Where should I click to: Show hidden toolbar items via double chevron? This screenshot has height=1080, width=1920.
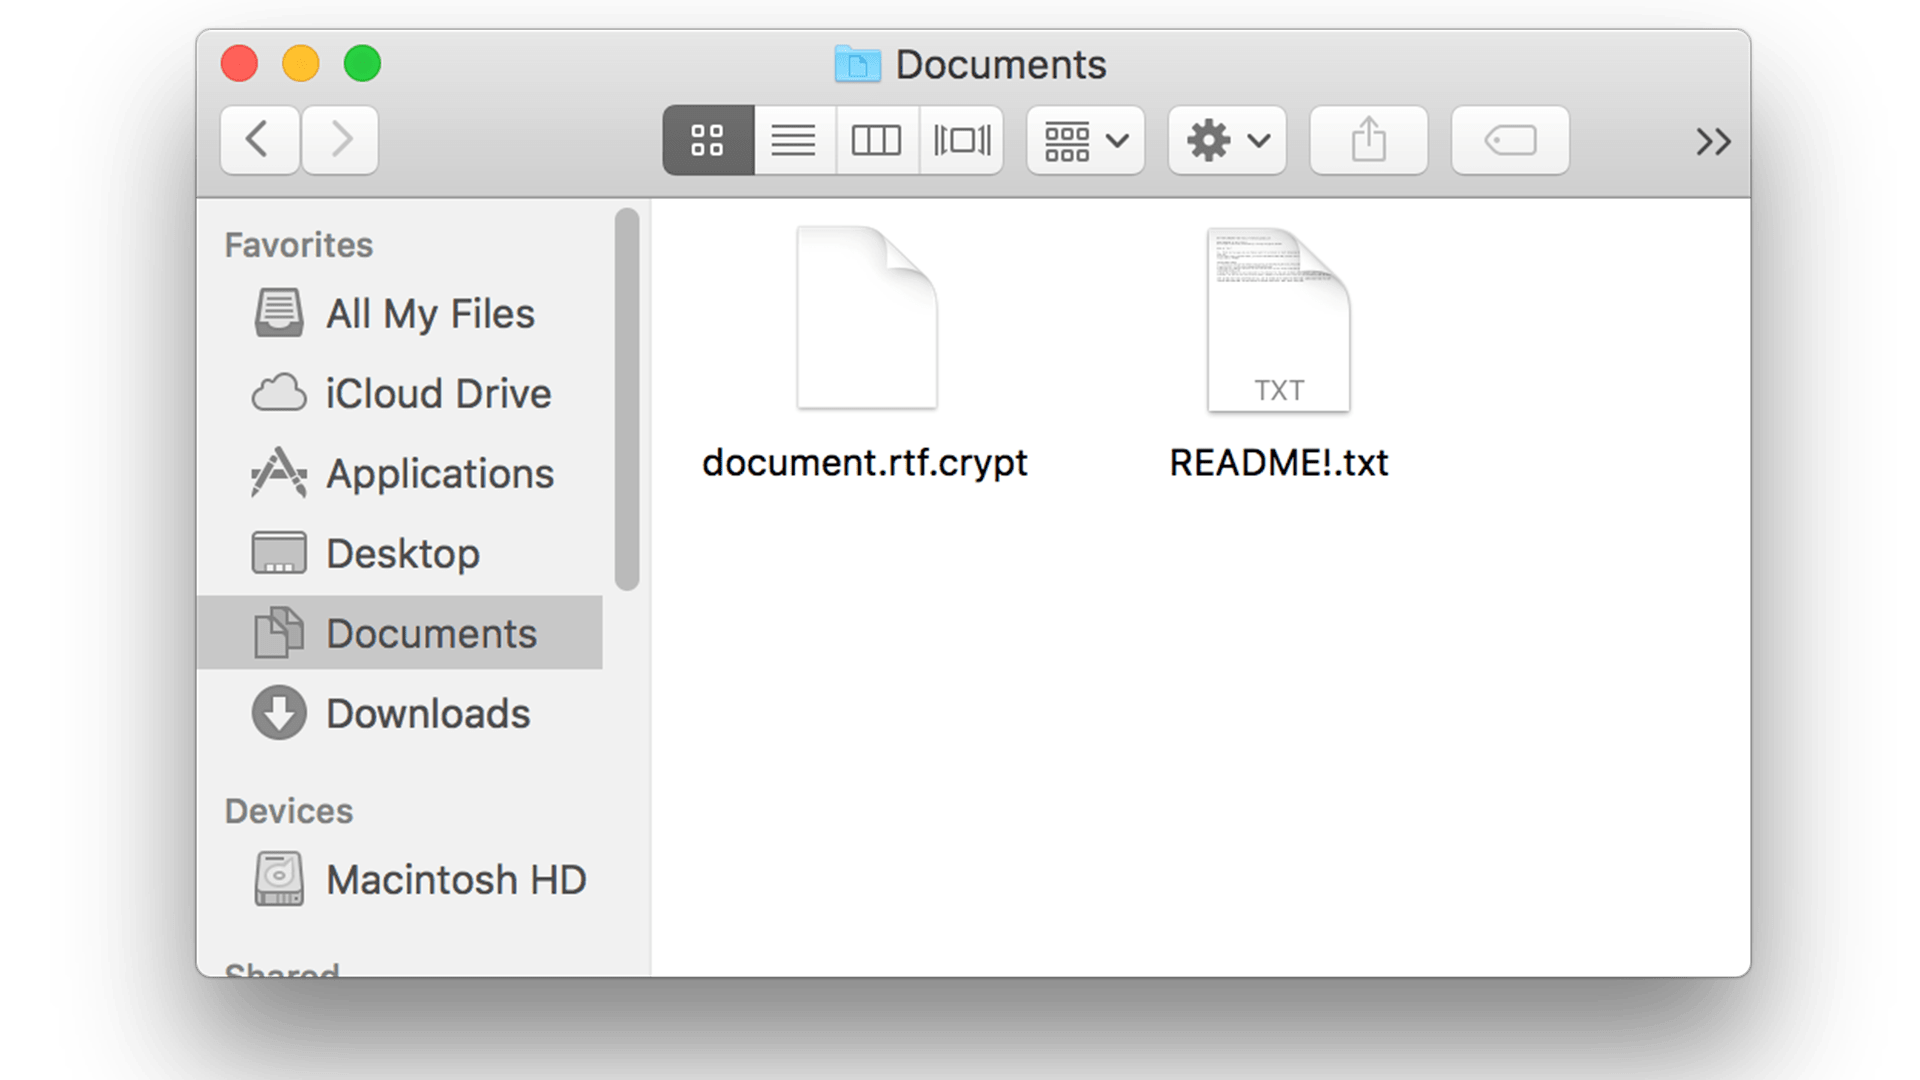(1713, 142)
